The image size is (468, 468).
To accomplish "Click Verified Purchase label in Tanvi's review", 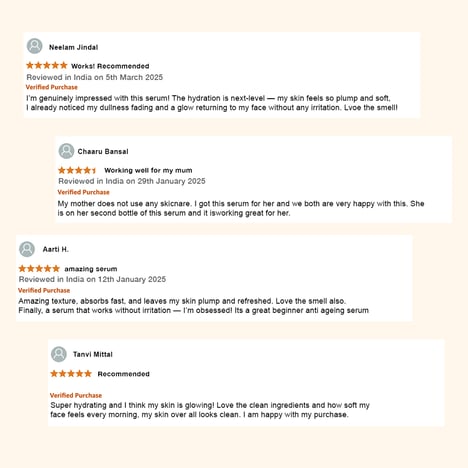I will [x=76, y=395].
